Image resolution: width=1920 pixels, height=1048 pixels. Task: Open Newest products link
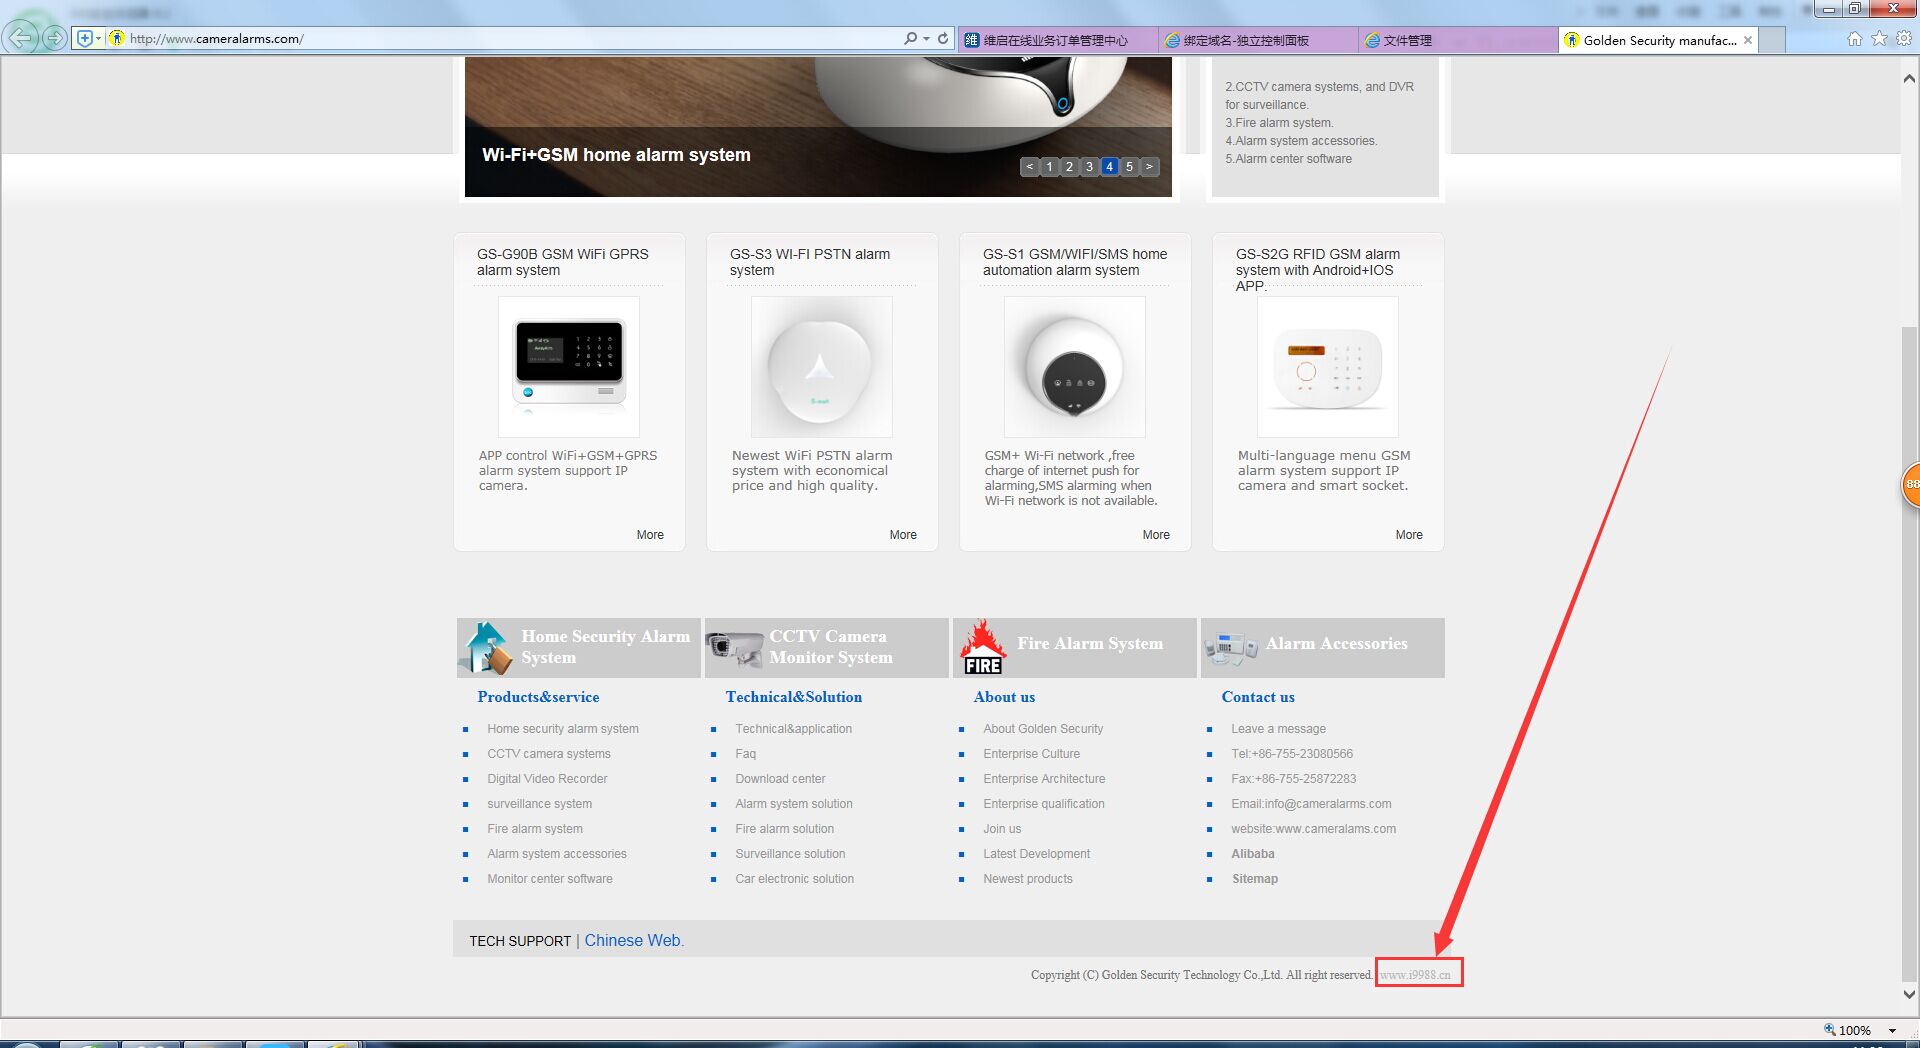pos(1027,879)
